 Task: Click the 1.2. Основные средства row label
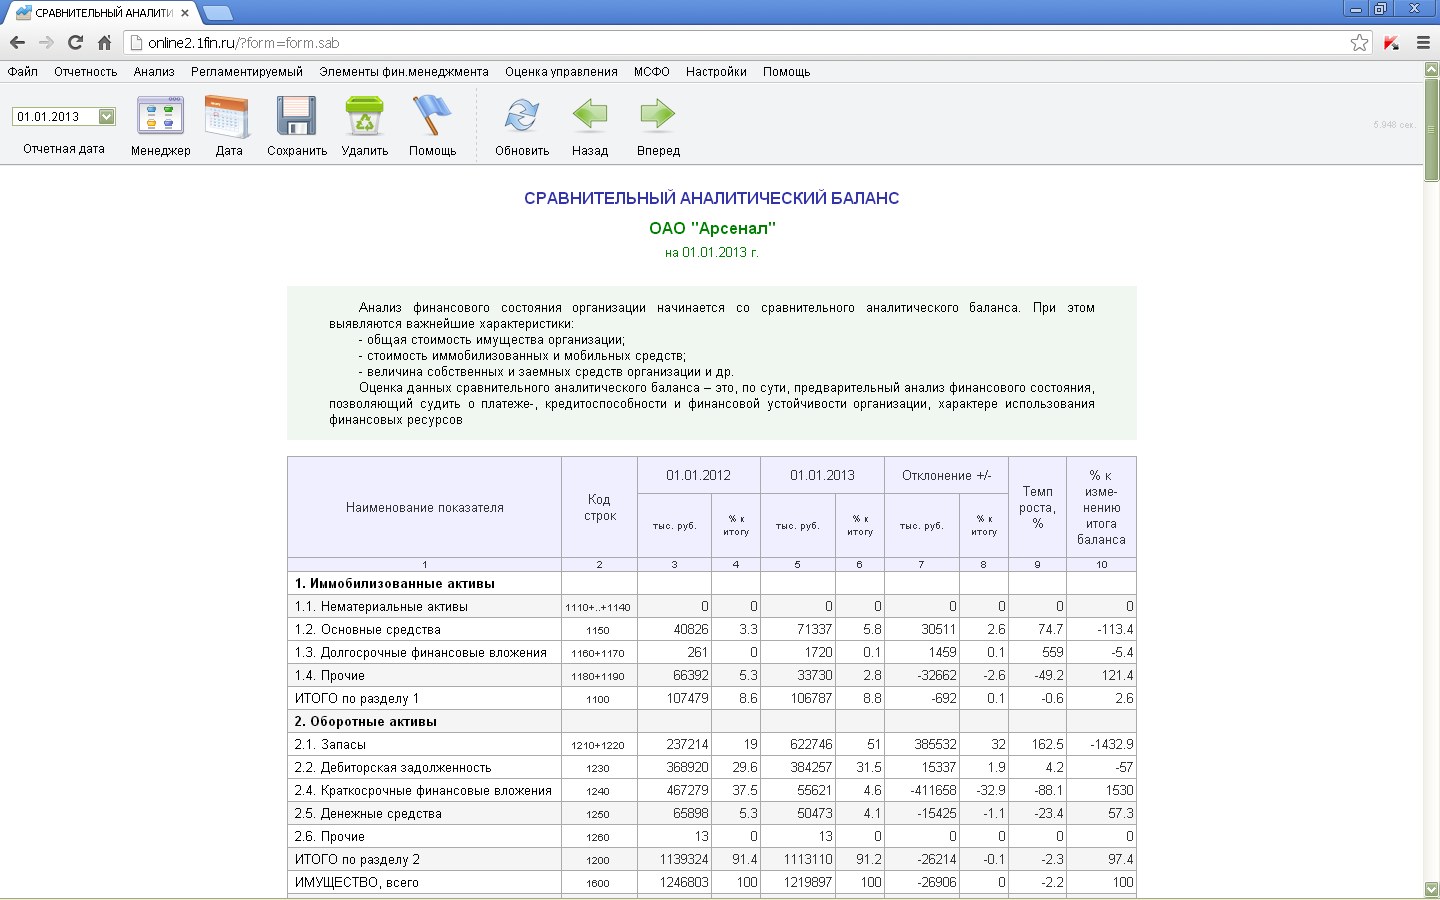(367, 630)
